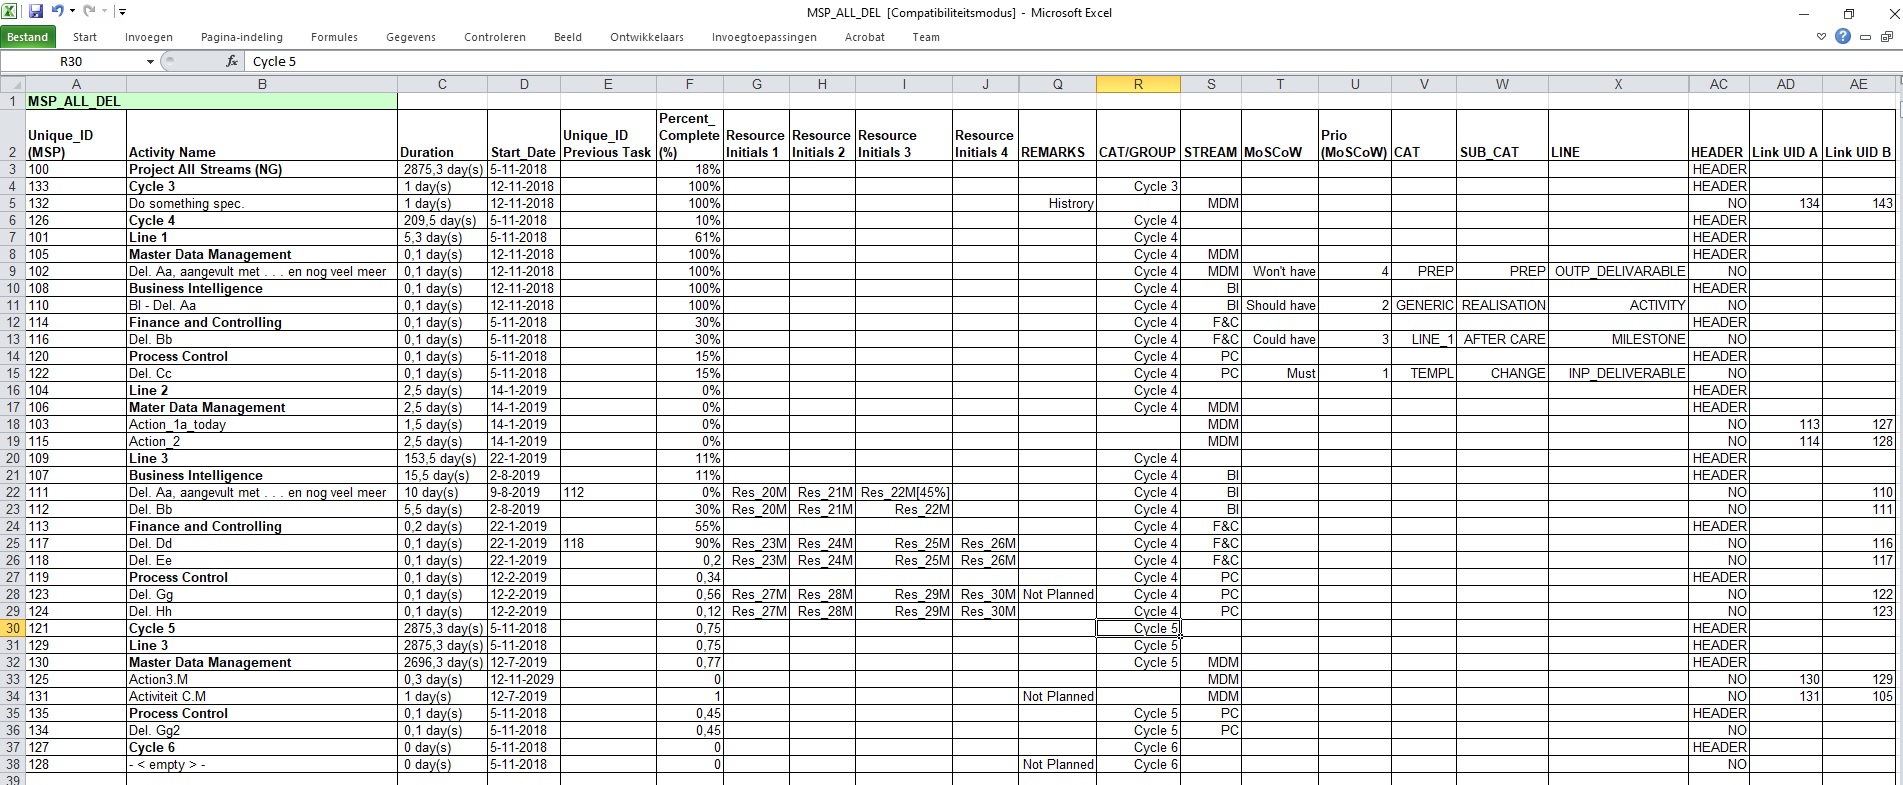Click the fx insert function icon

point(232,61)
